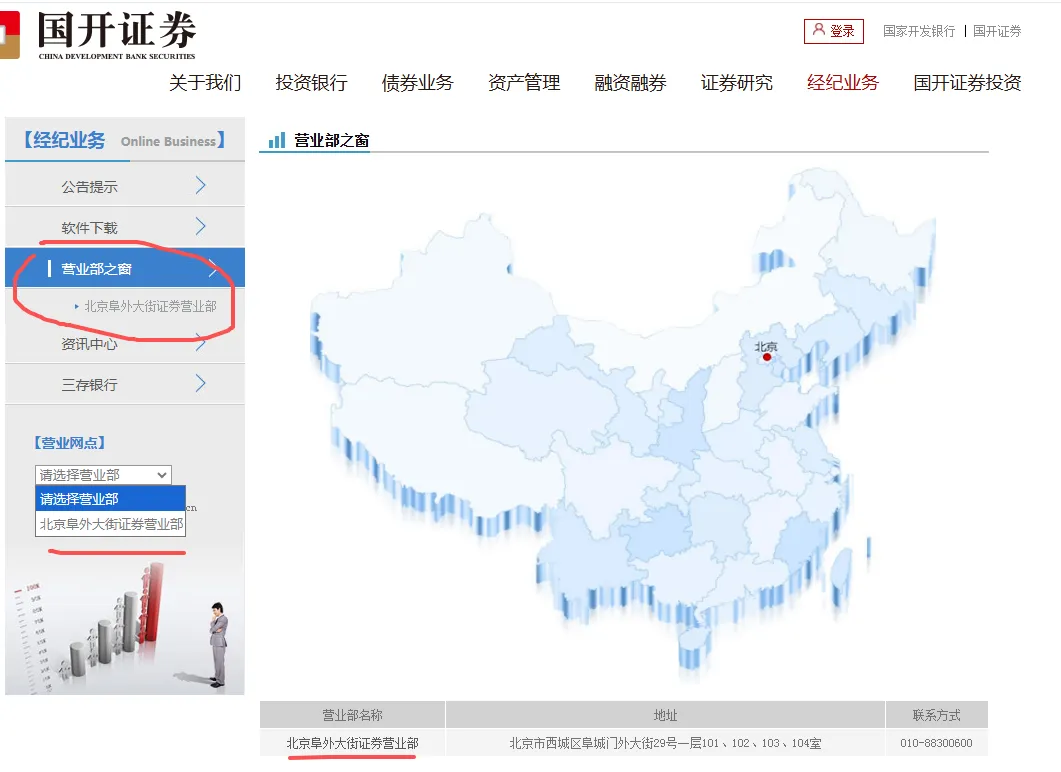This screenshot has height=772, width=1061.
Task: Click the bar chart icon beside 营业部之窗
Action: click(x=277, y=140)
